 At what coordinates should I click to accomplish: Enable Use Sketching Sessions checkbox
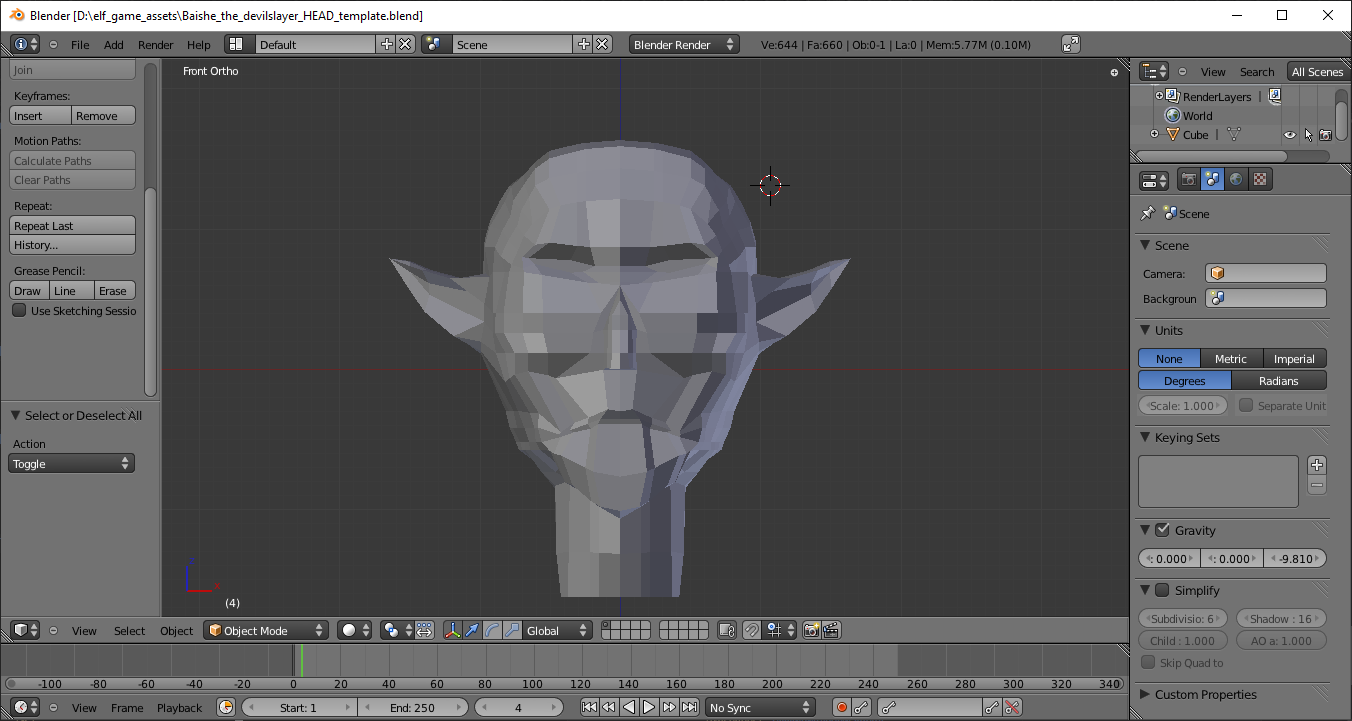point(19,311)
